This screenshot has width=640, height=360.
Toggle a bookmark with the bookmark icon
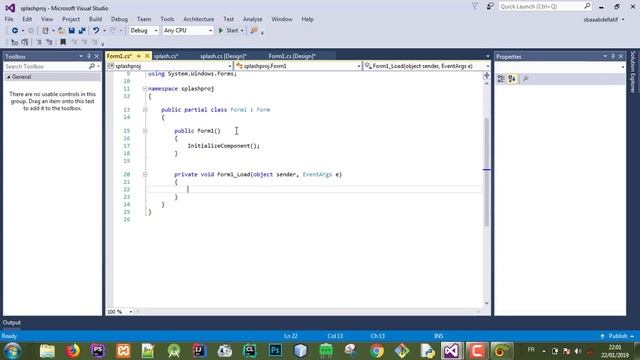[63, 42]
